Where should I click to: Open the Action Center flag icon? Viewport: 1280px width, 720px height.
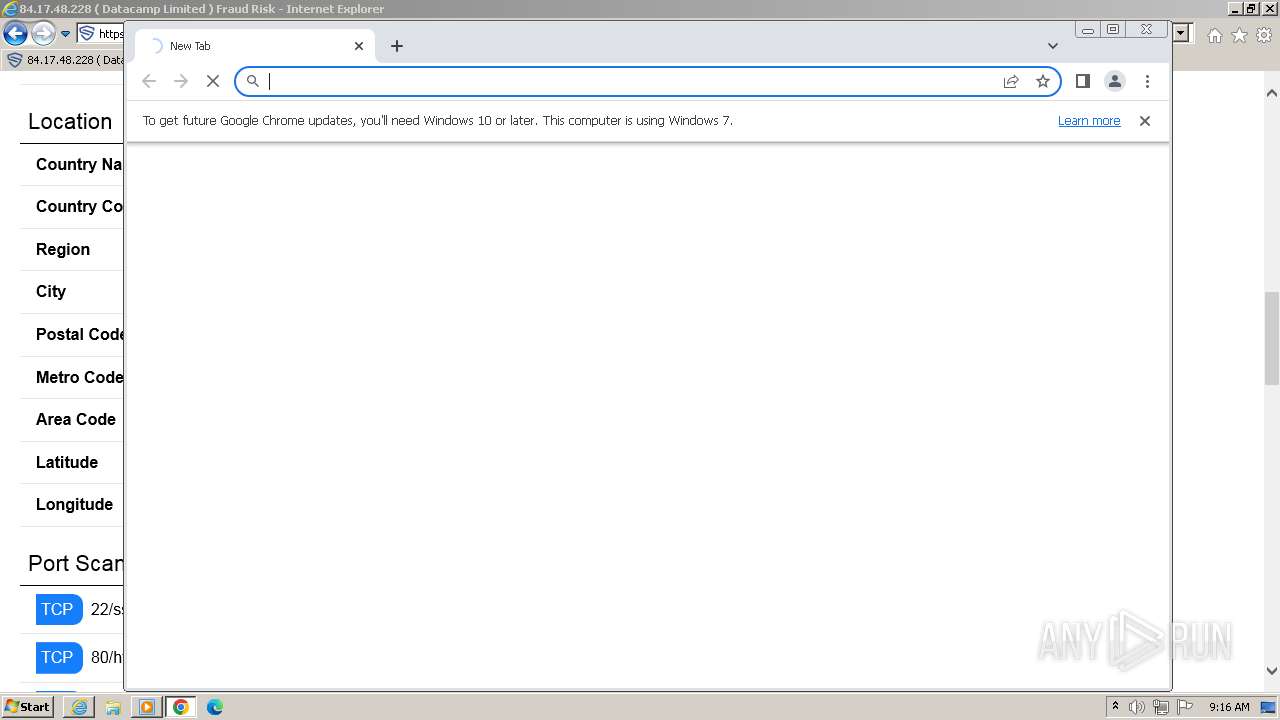click(1183, 707)
